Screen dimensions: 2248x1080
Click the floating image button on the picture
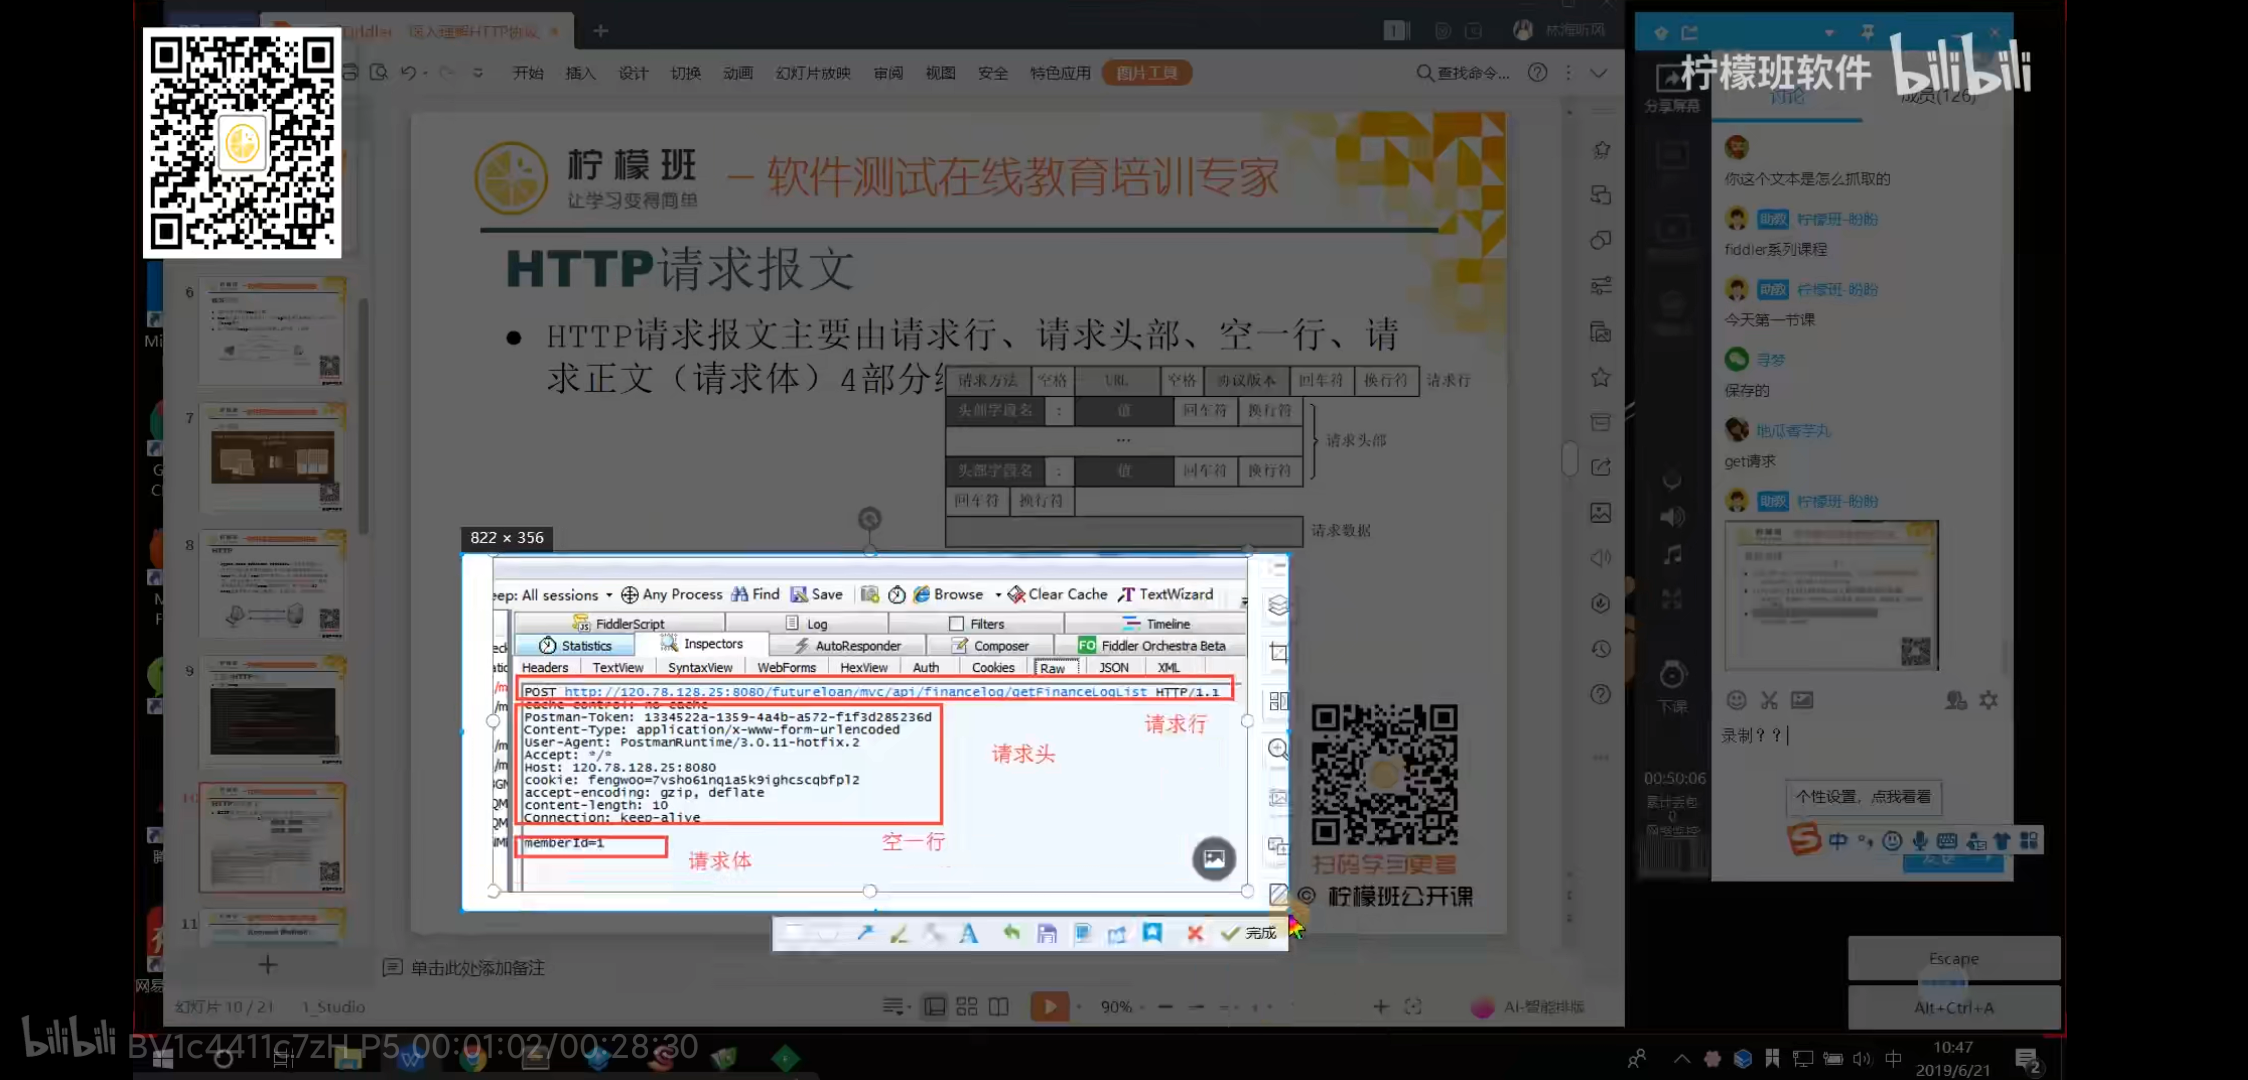pos(1214,858)
